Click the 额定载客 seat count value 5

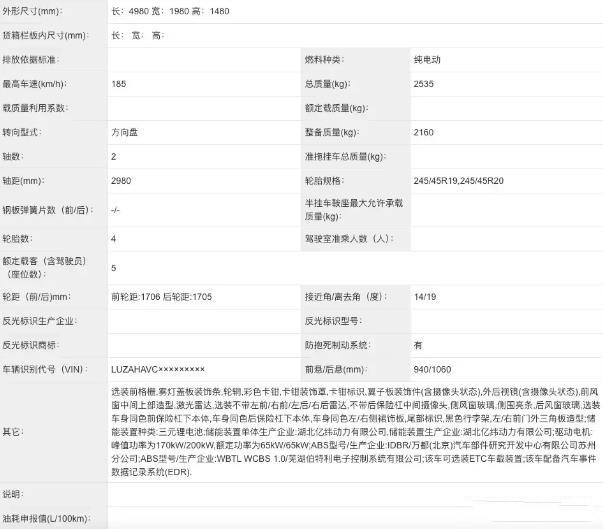tap(114, 267)
